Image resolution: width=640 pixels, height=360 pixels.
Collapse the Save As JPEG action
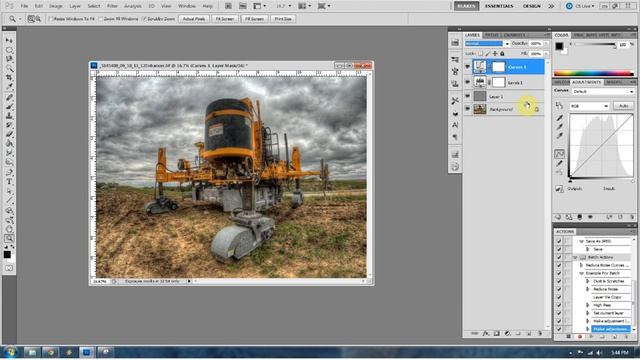(x=581, y=241)
